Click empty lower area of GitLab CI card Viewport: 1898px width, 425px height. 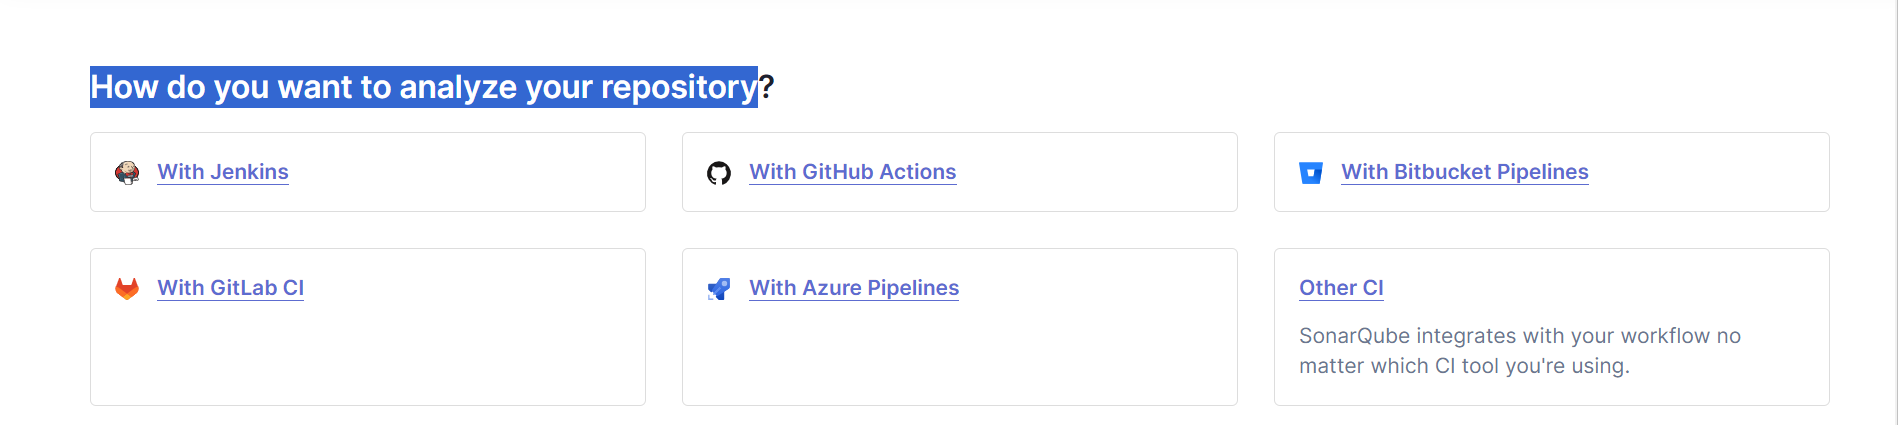(x=368, y=355)
